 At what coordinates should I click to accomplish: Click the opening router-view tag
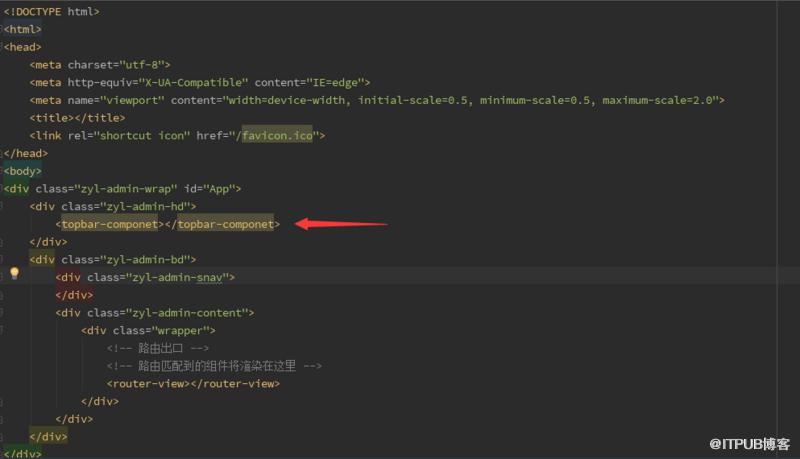(148, 384)
